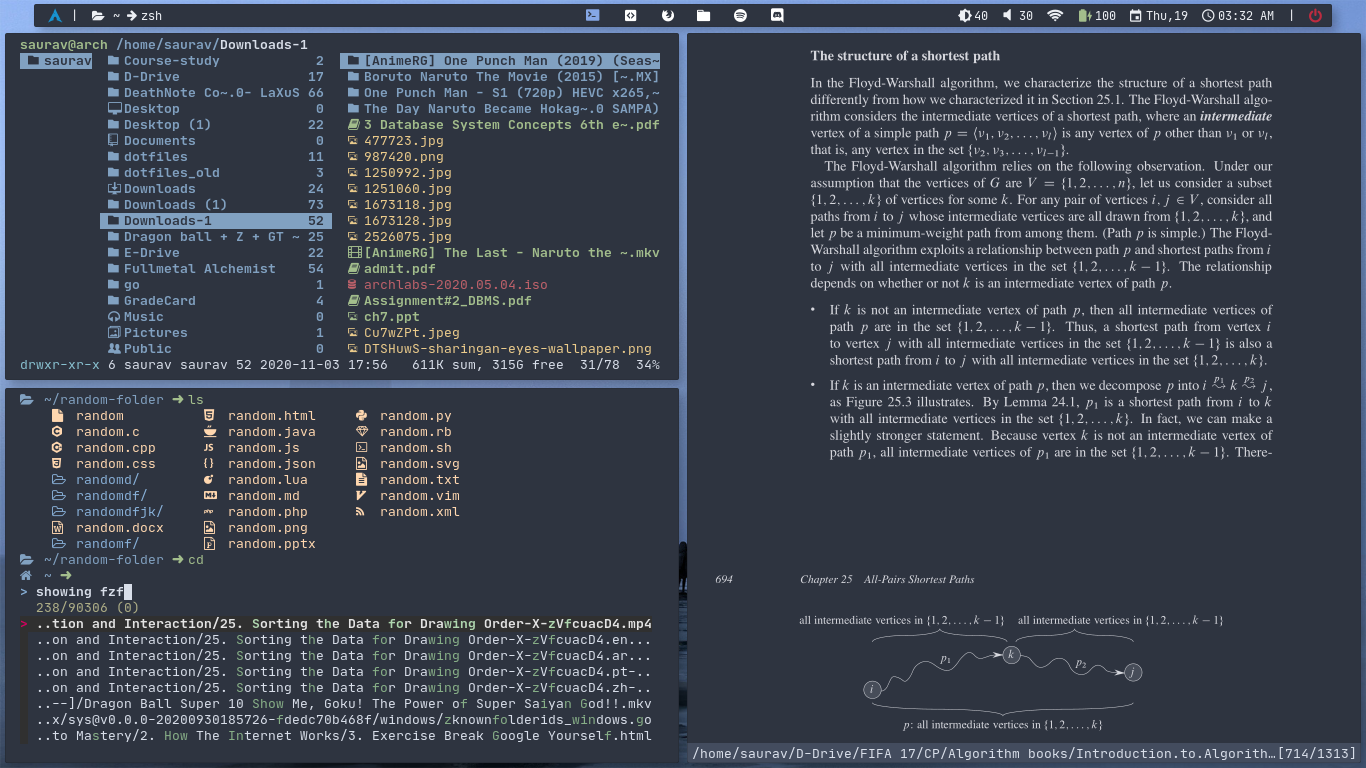The height and width of the screenshot is (768, 1366).
Task: Select the highlighted One Punch Man (2019) folder
Action: coord(500,61)
